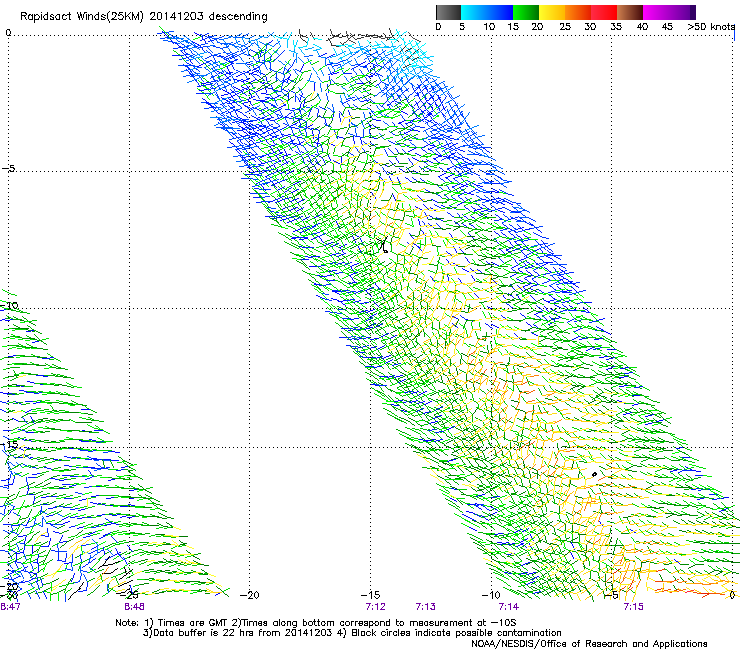Screen dimensions: 740x650
Task: Click the green 15–20 knots color segment
Action: 526,12
